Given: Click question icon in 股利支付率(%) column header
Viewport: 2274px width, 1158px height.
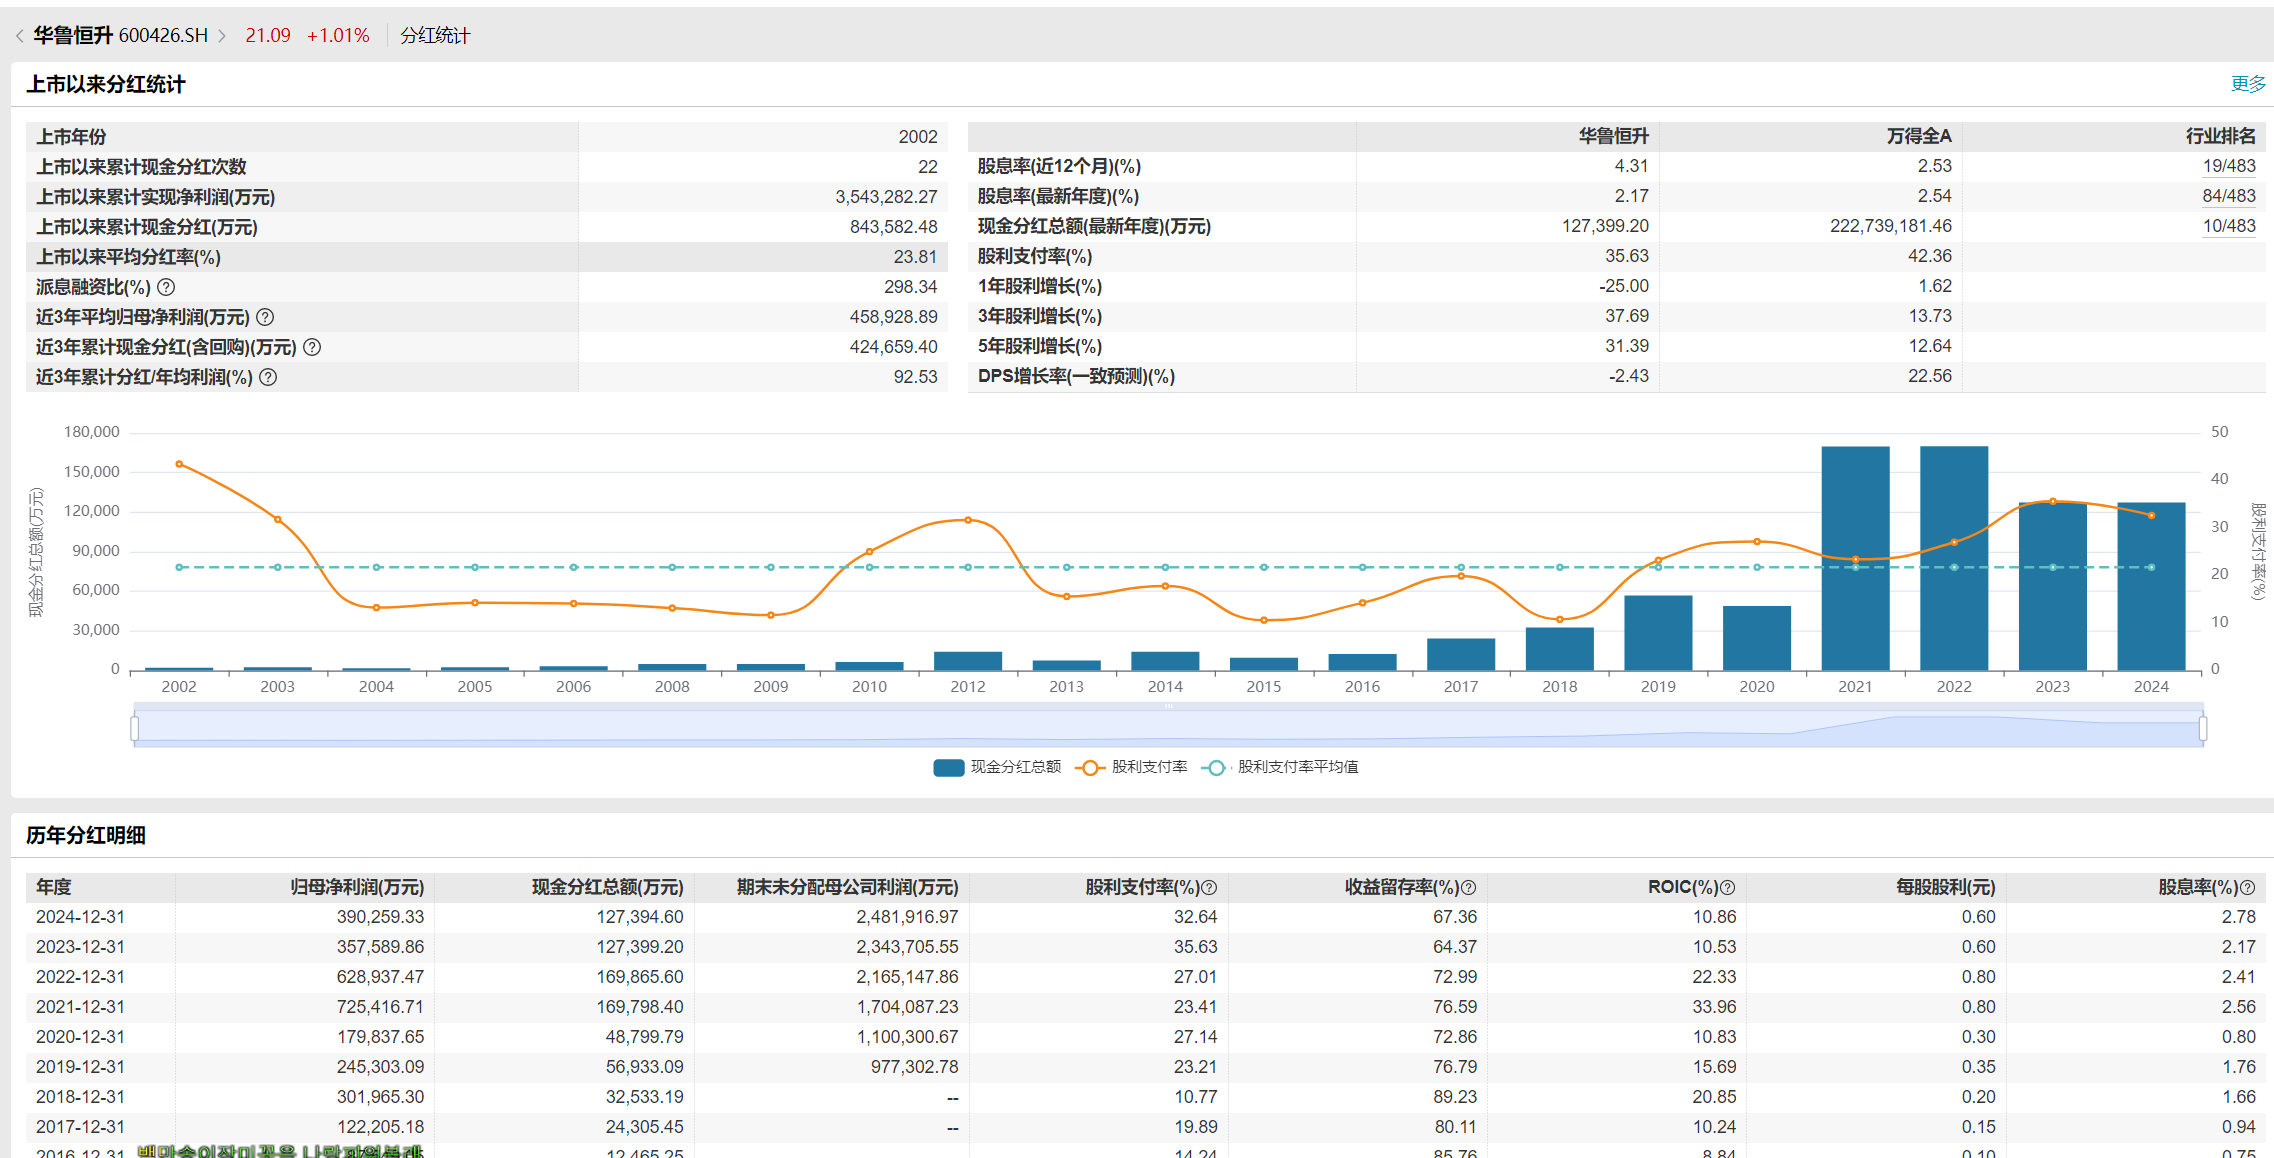Looking at the screenshot, I should [1209, 887].
